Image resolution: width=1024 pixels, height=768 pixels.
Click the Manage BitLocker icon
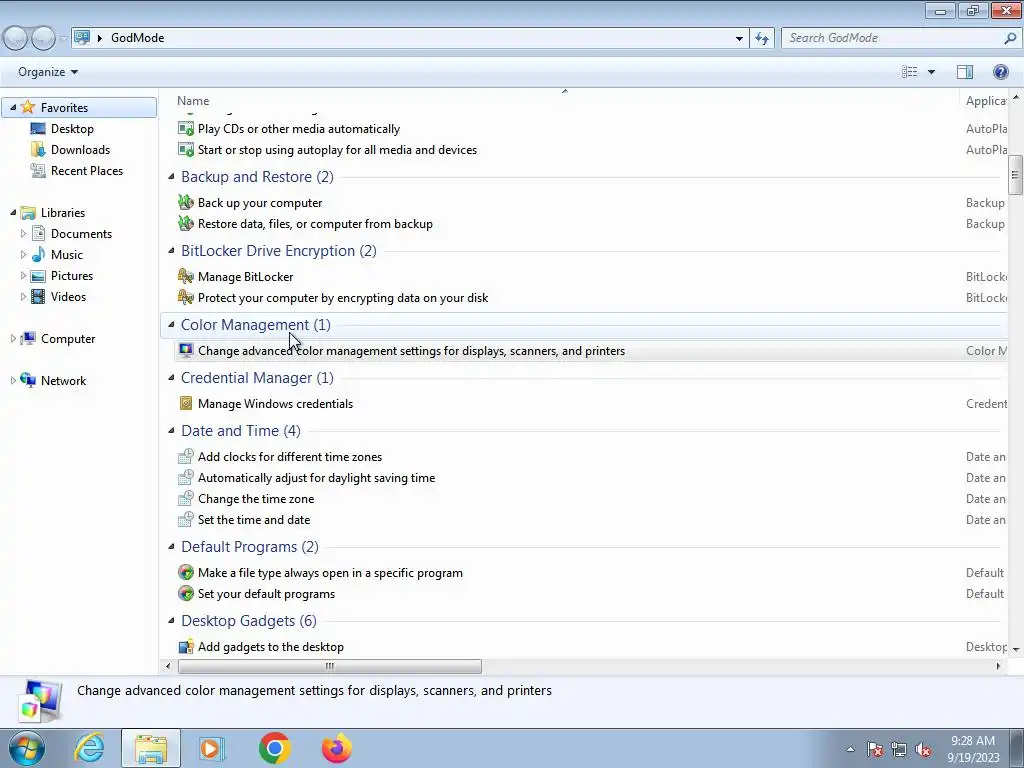[x=186, y=276]
